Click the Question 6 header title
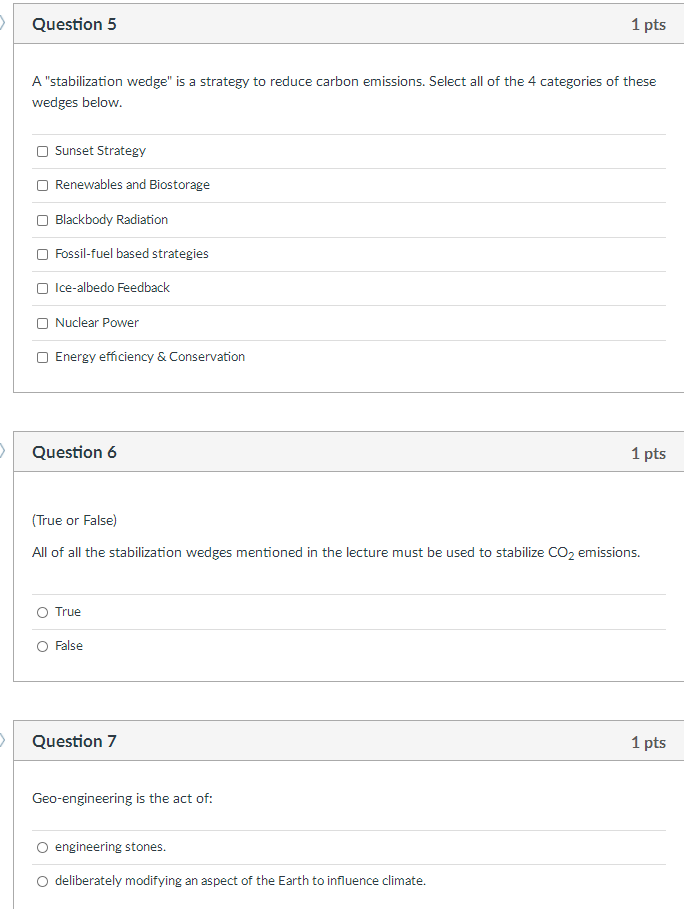Screen dimensions: 684x909 [74, 452]
